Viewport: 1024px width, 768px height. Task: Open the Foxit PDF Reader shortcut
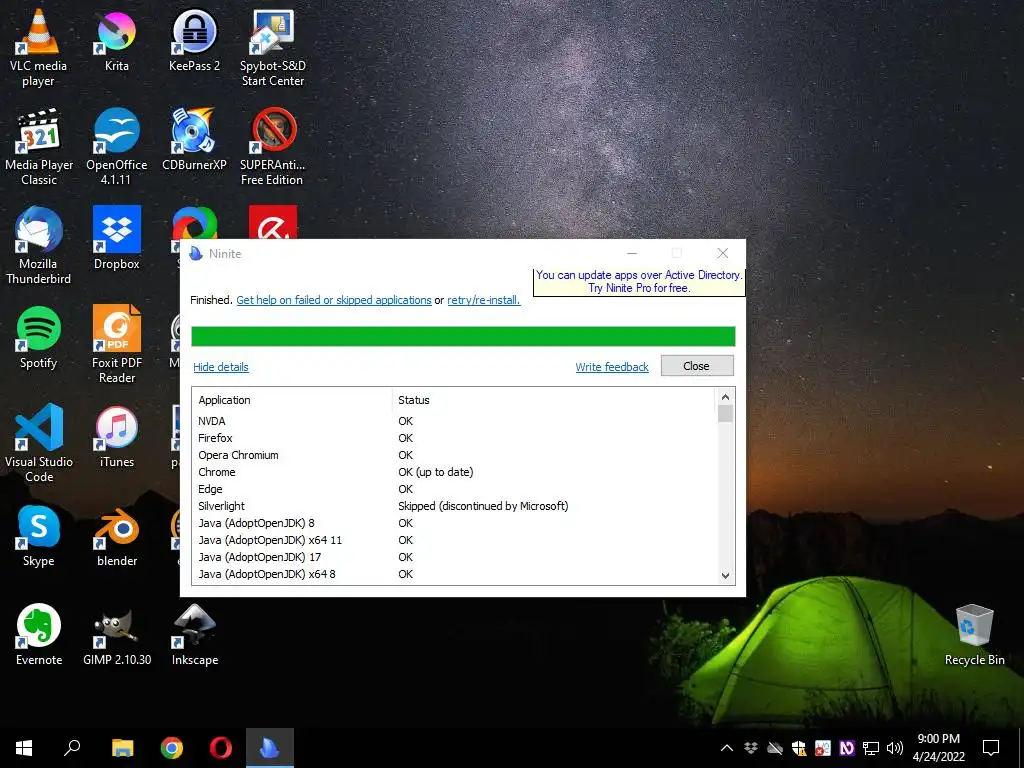click(x=117, y=346)
